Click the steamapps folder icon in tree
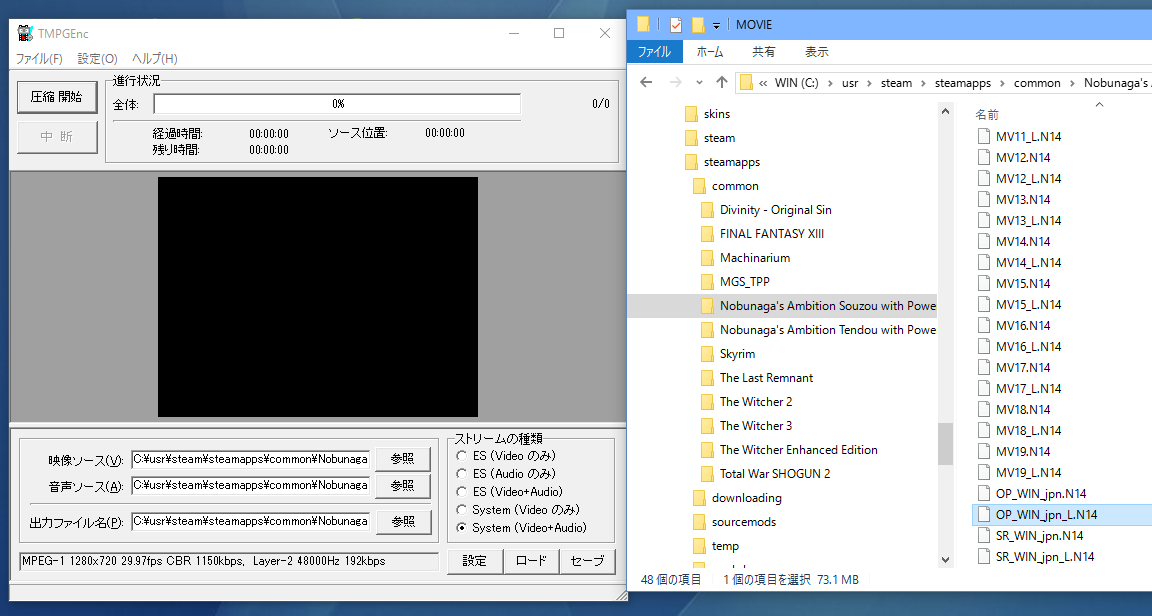The width and height of the screenshot is (1152, 616). 691,162
